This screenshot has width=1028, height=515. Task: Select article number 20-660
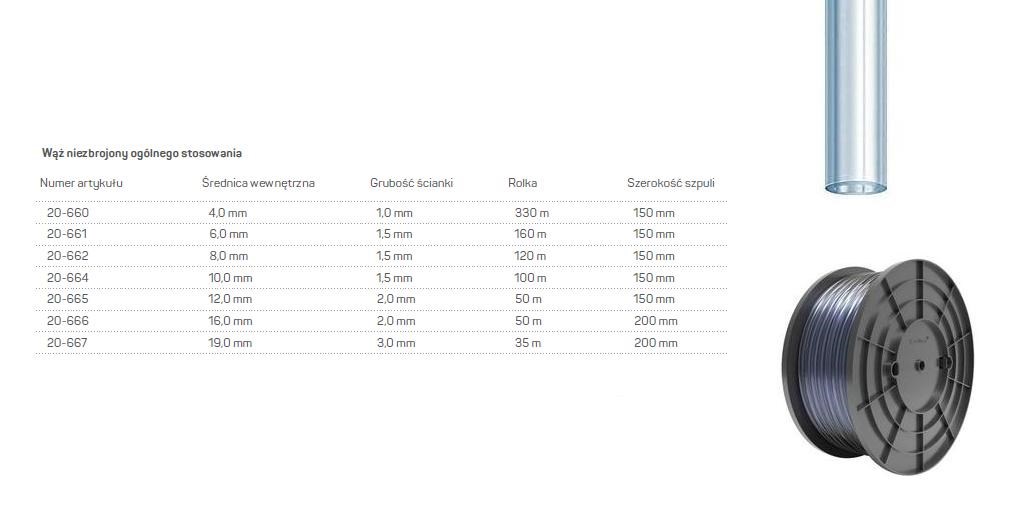[67, 213]
